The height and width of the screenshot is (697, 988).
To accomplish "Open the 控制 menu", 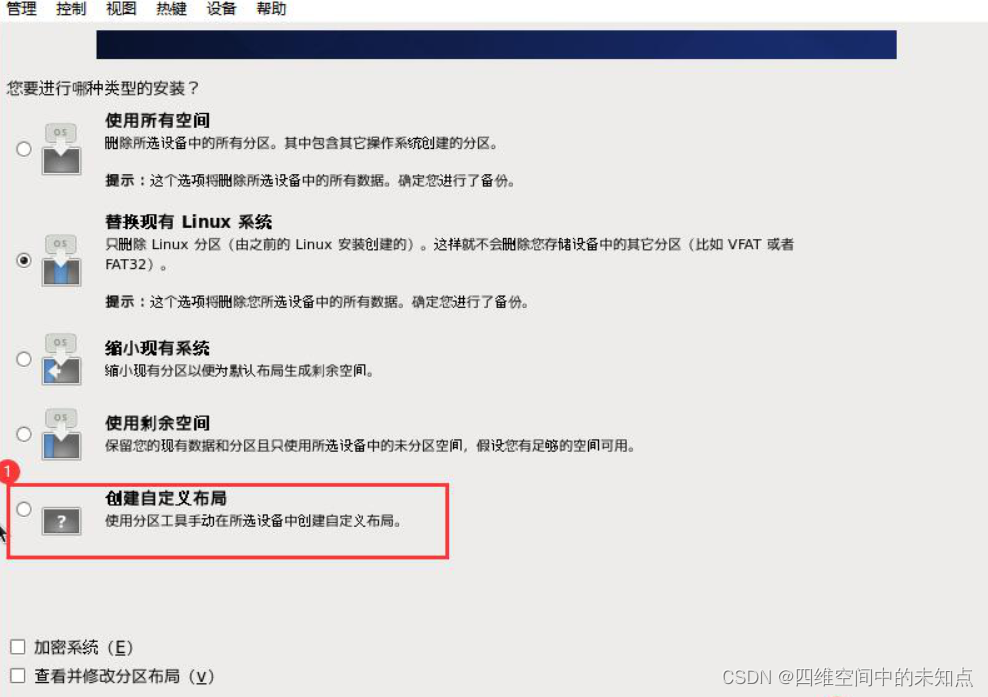I will point(71,9).
